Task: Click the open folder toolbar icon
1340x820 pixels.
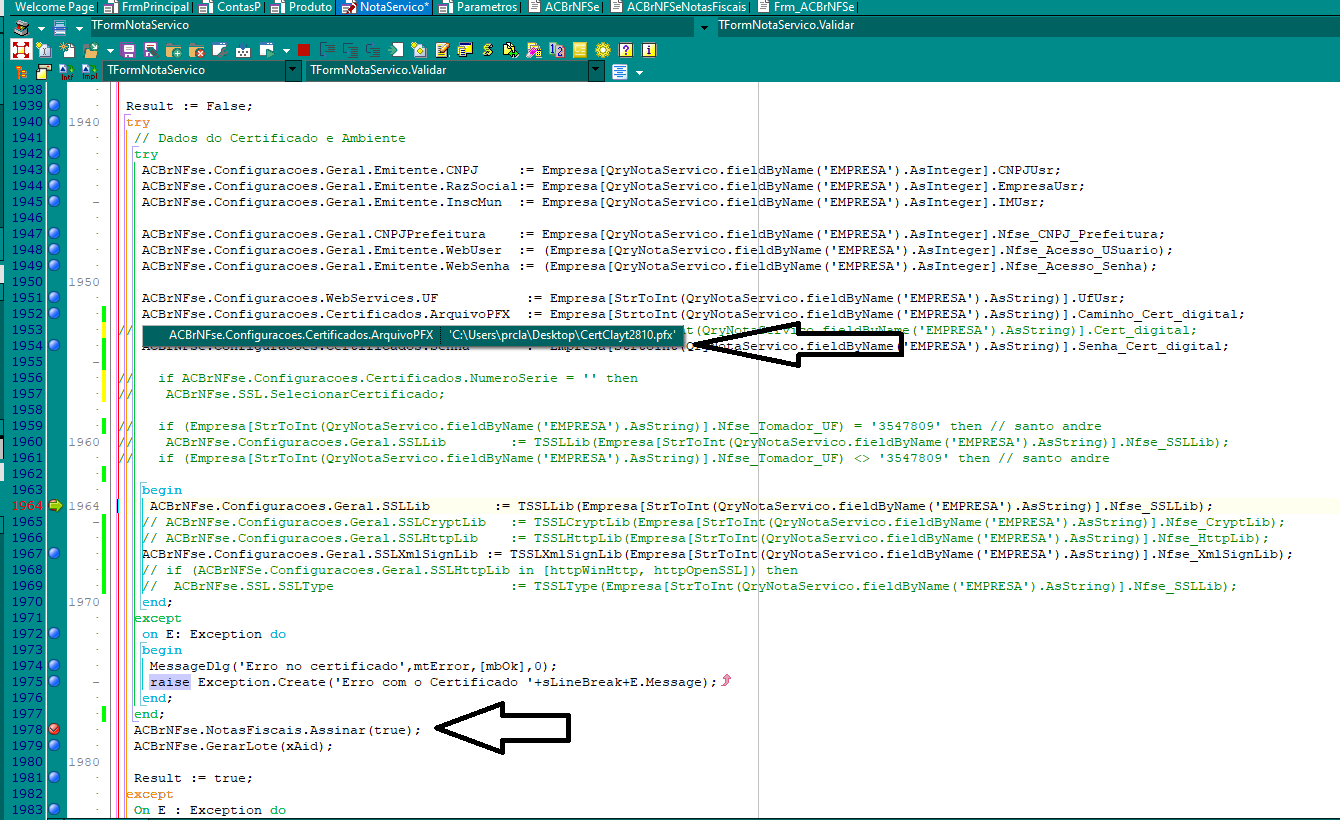Action: click(x=91, y=49)
